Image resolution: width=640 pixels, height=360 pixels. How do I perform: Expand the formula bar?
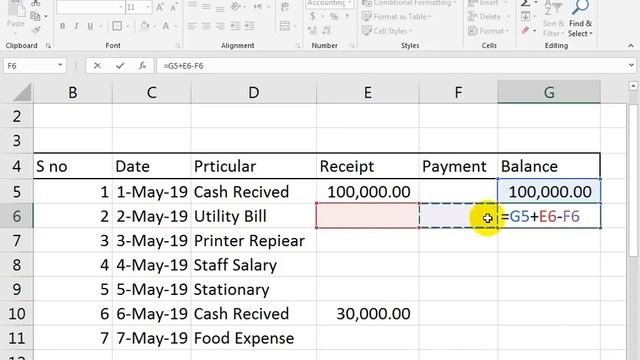tap(631, 65)
